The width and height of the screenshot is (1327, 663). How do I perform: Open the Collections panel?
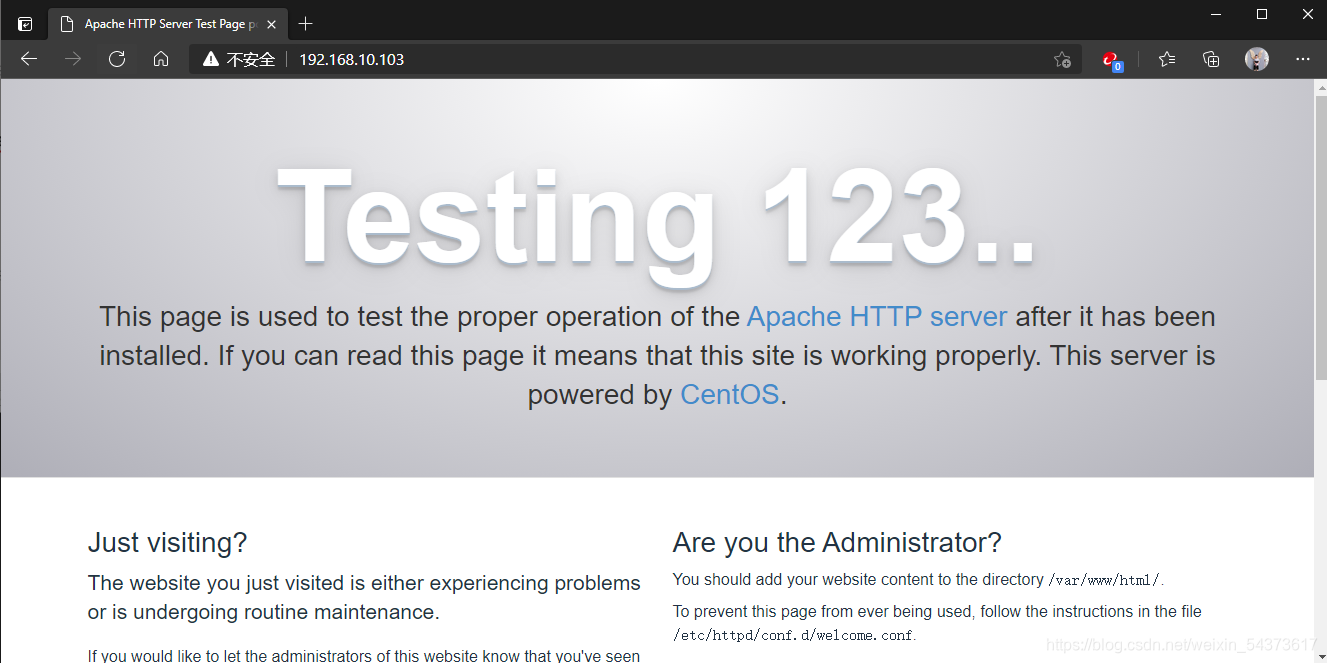(1211, 60)
